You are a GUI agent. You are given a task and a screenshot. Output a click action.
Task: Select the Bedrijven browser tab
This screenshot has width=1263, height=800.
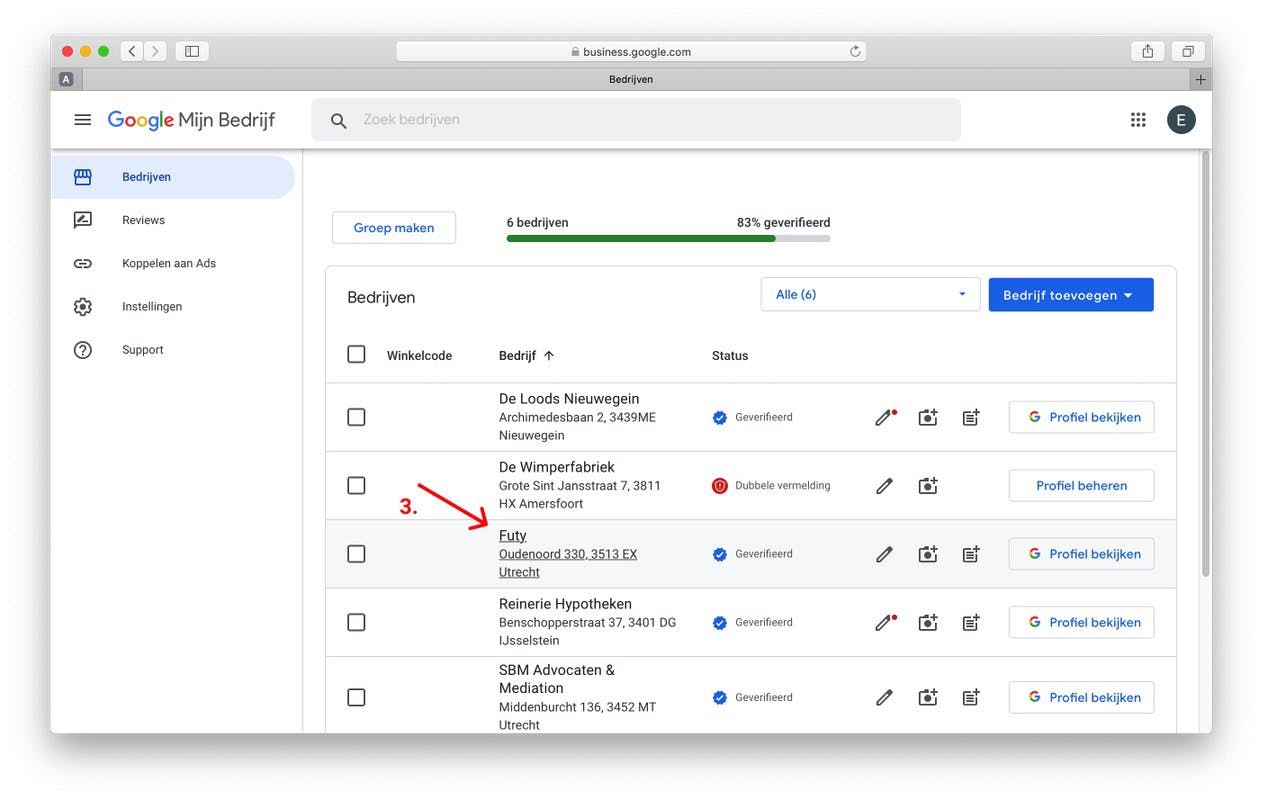pos(631,79)
